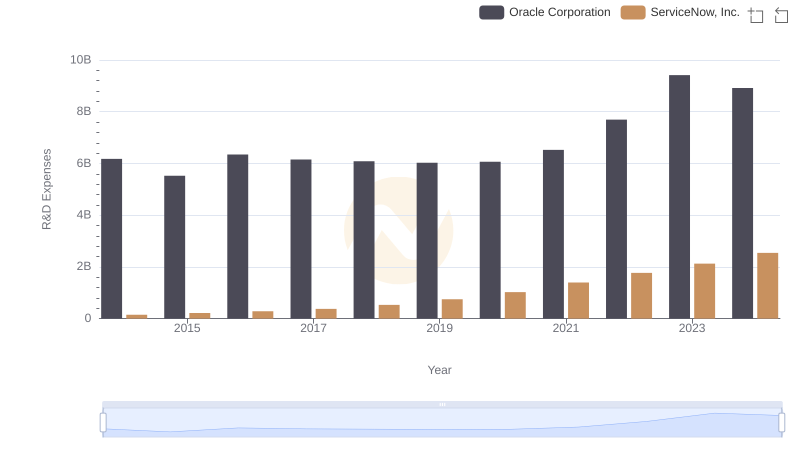This screenshot has height=461, width=800.
Task: Click the Oracle bar for 2019
Action: (x=427, y=241)
